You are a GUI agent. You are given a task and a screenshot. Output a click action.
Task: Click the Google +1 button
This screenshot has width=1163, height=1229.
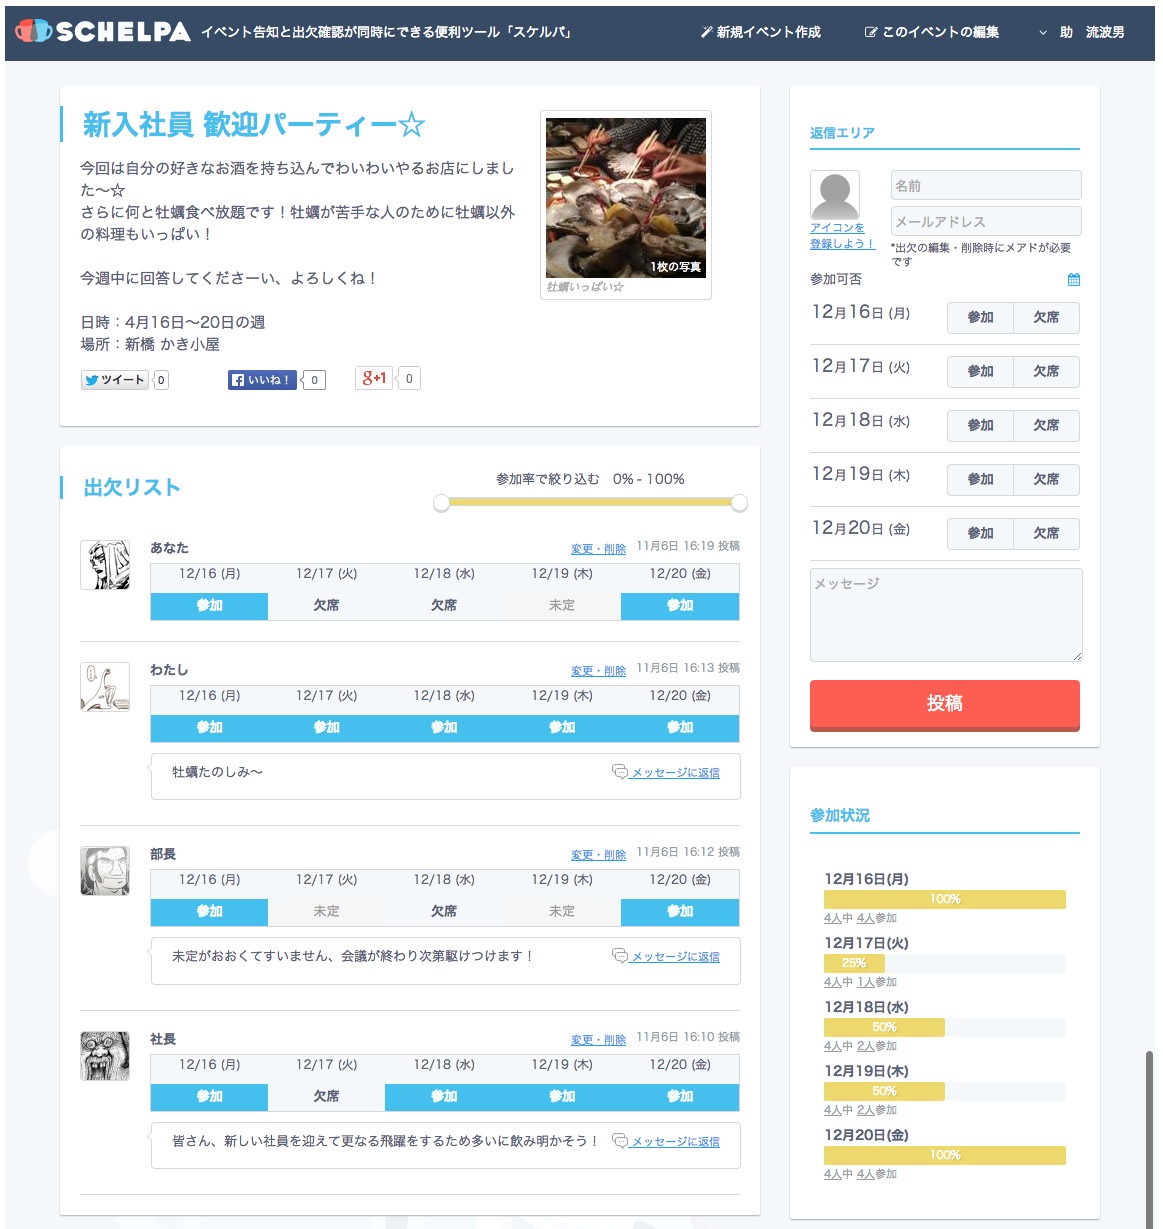(x=374, y=378)
